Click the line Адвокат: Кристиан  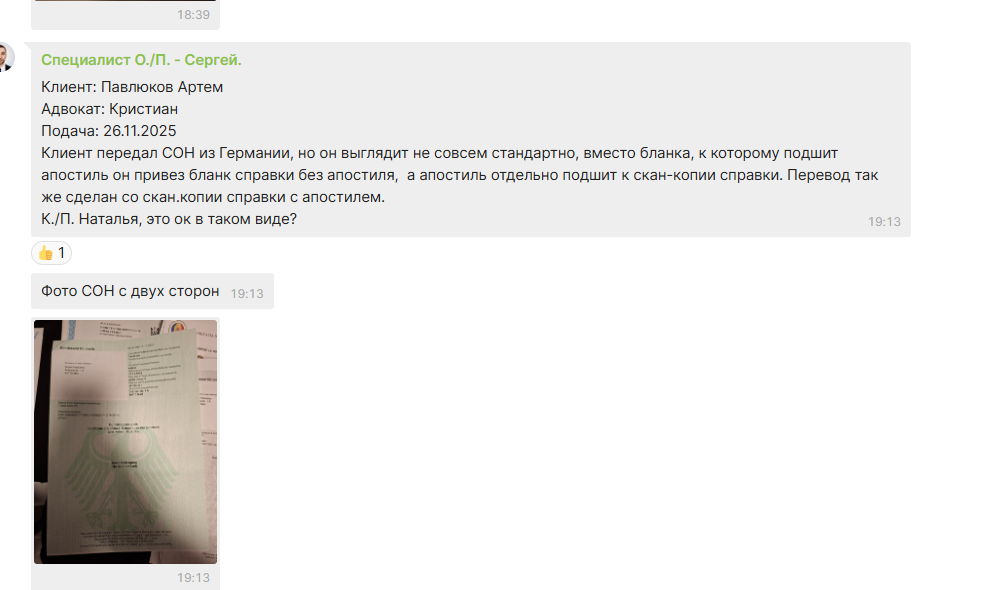point(109,109)
